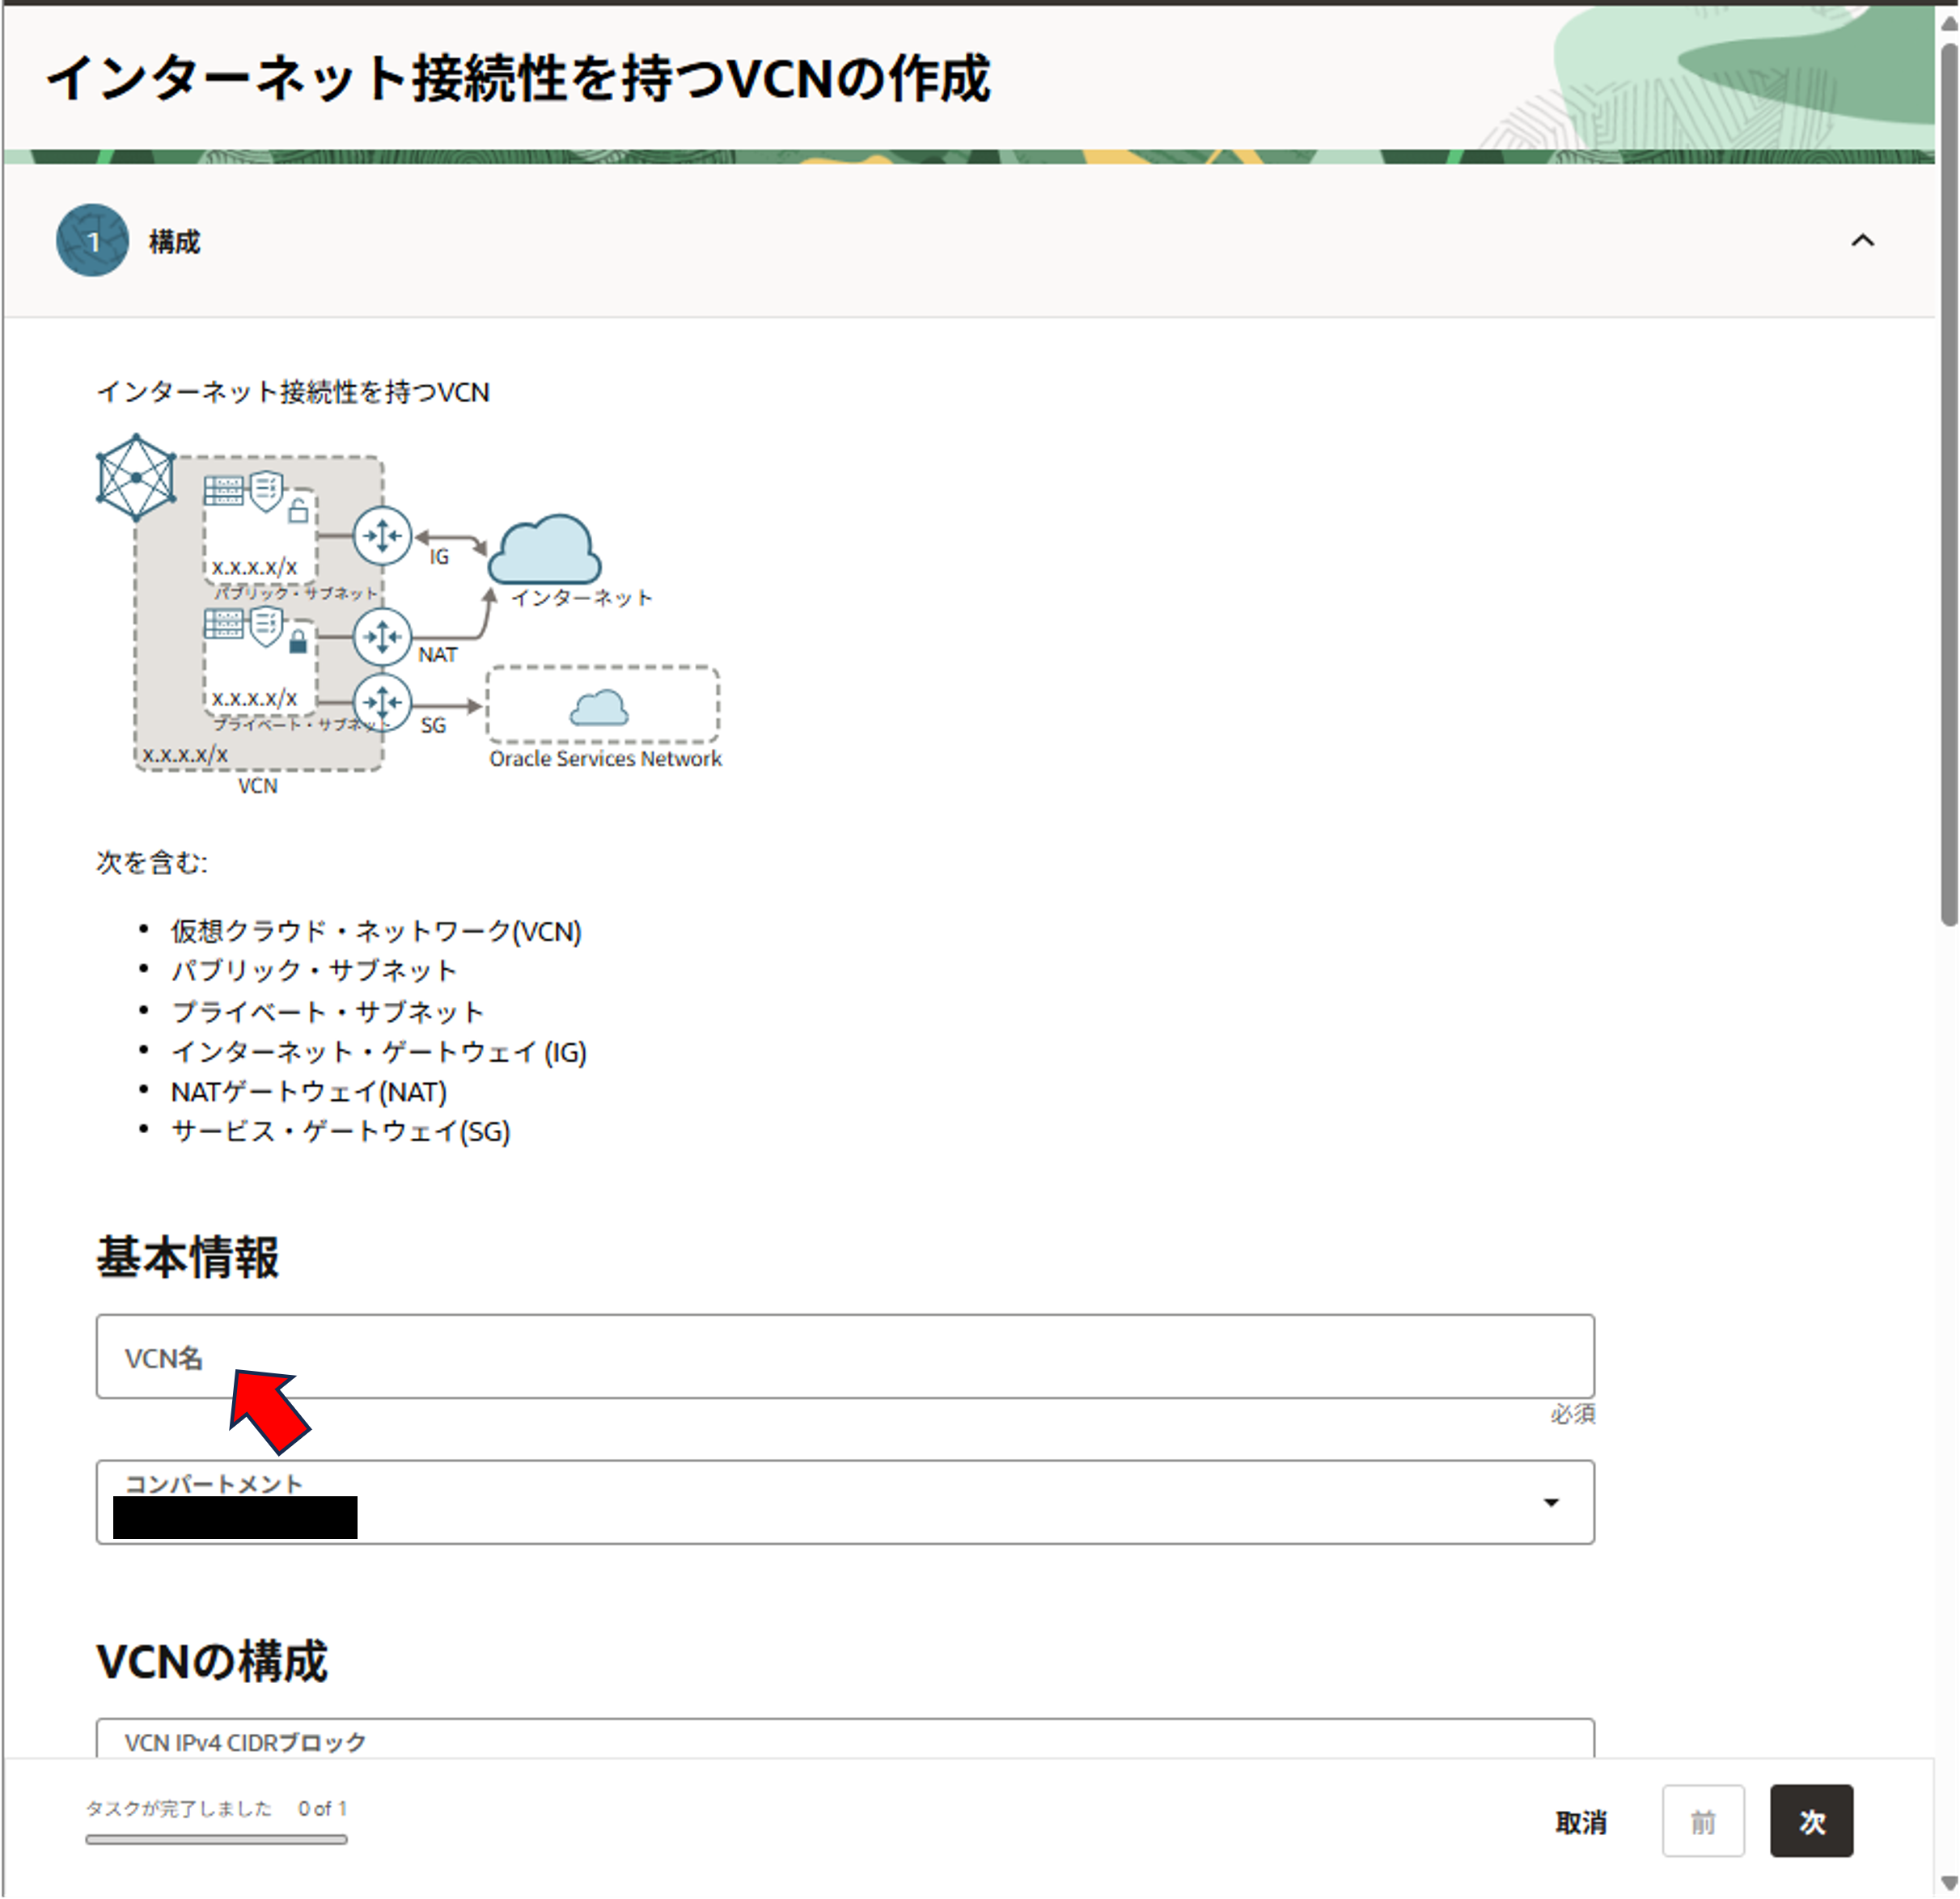Click the Oracle Services Network cloud icon
The height and width of the screenshot is (1899, 1960).
599,708
